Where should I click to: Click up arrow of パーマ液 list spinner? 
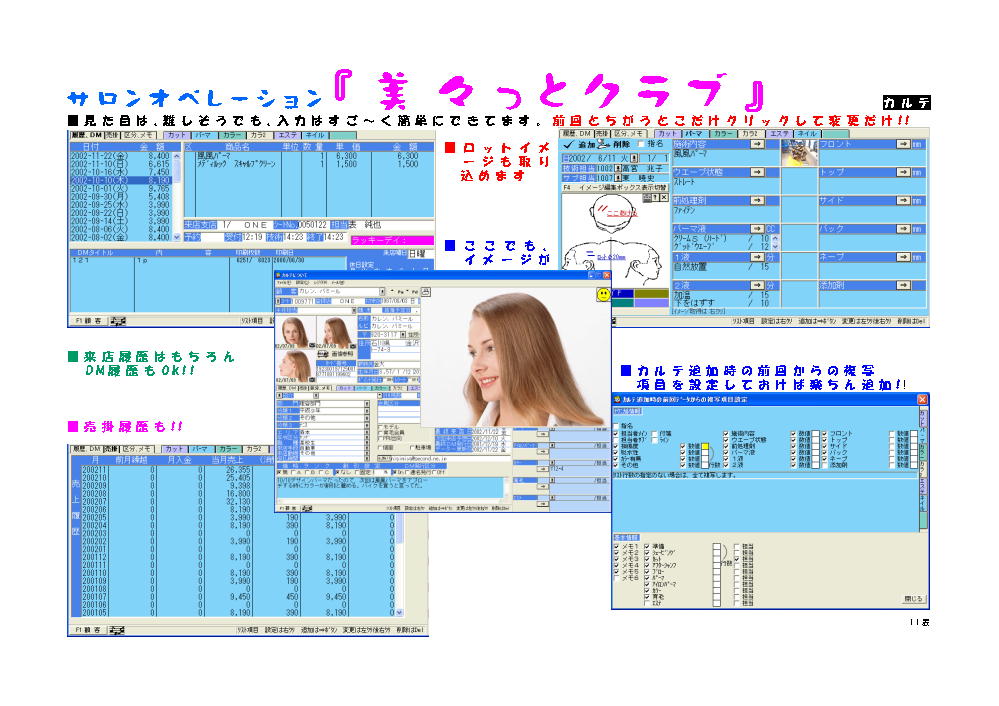pos(775,239)
